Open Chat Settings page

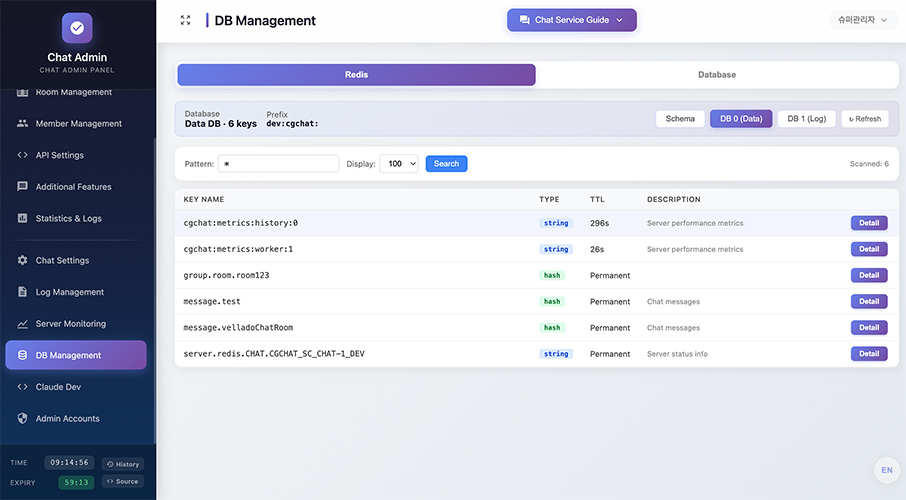pyautogui.click(x=77, y=260)
